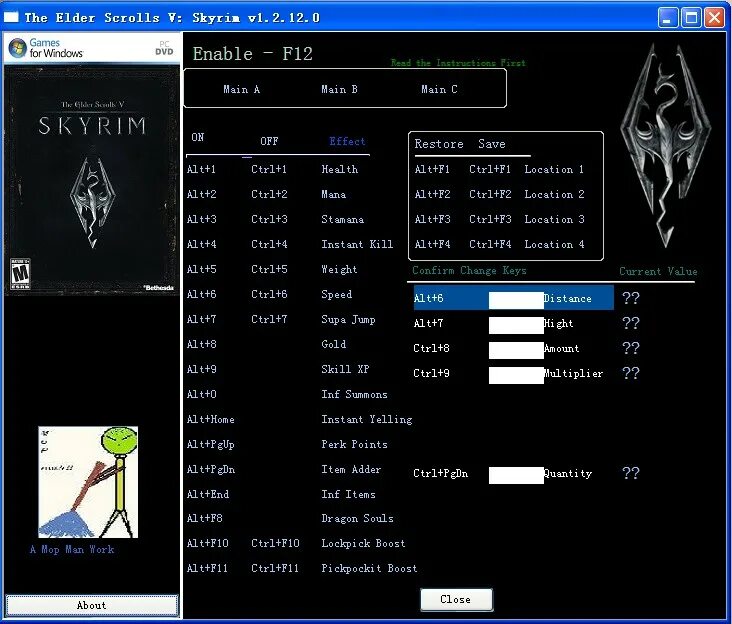Click the 'Pickpockit Boost' effect label
The image size is (732, 624).
tap(369, 568)
